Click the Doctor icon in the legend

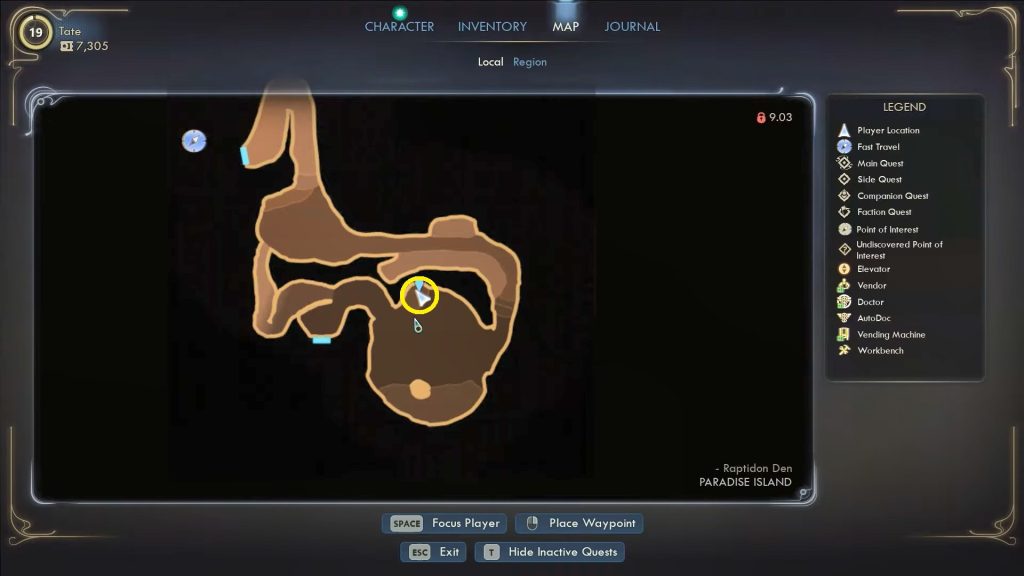click(x=844, y=302)
